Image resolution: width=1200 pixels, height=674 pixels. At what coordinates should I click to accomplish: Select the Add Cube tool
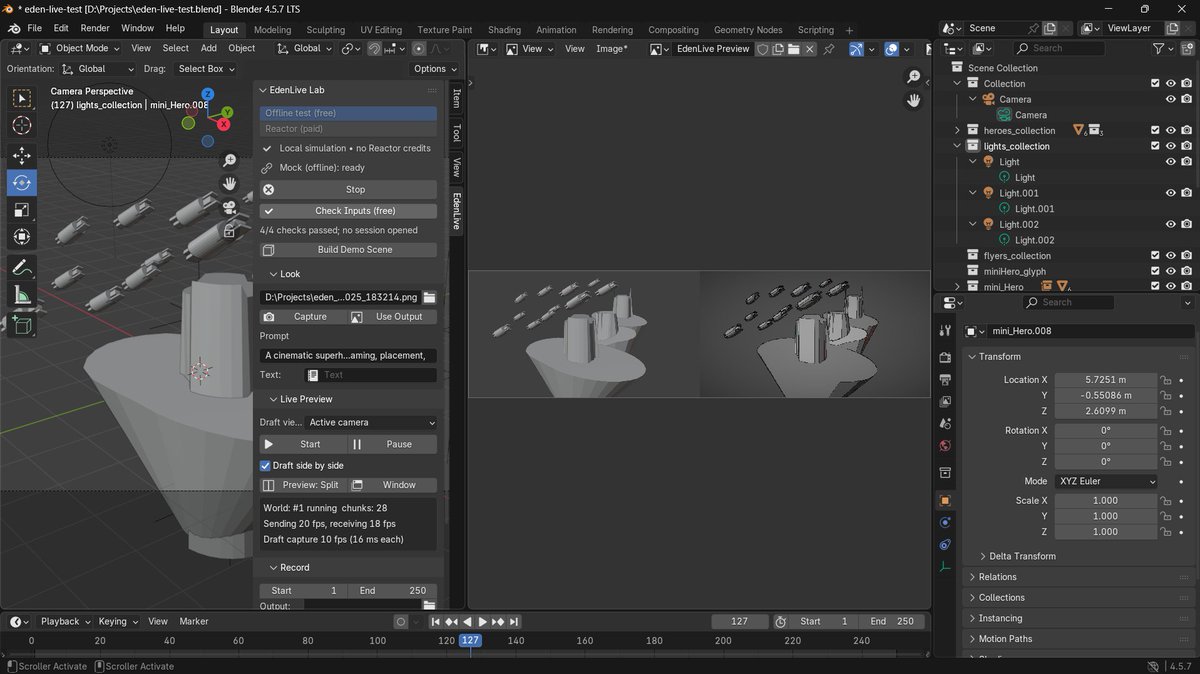(x=21, y=325)
